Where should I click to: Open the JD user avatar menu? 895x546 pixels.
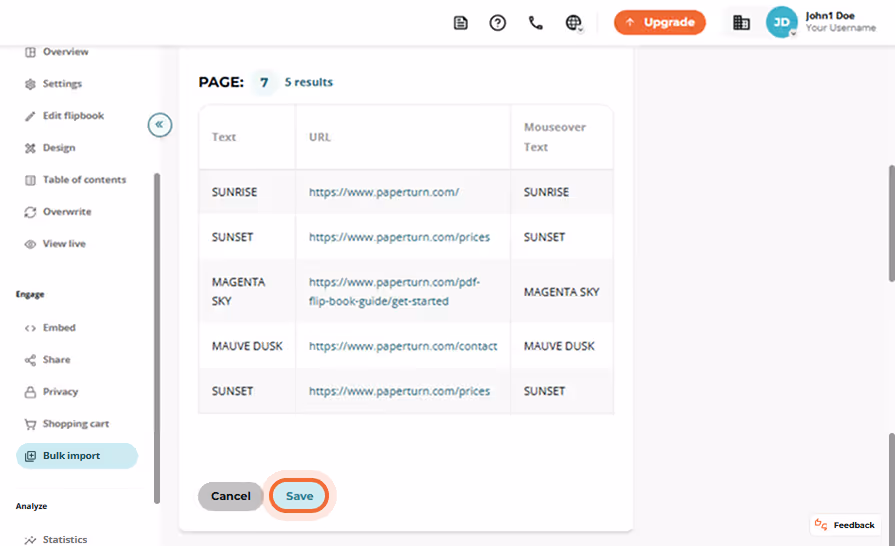(781, 22)
